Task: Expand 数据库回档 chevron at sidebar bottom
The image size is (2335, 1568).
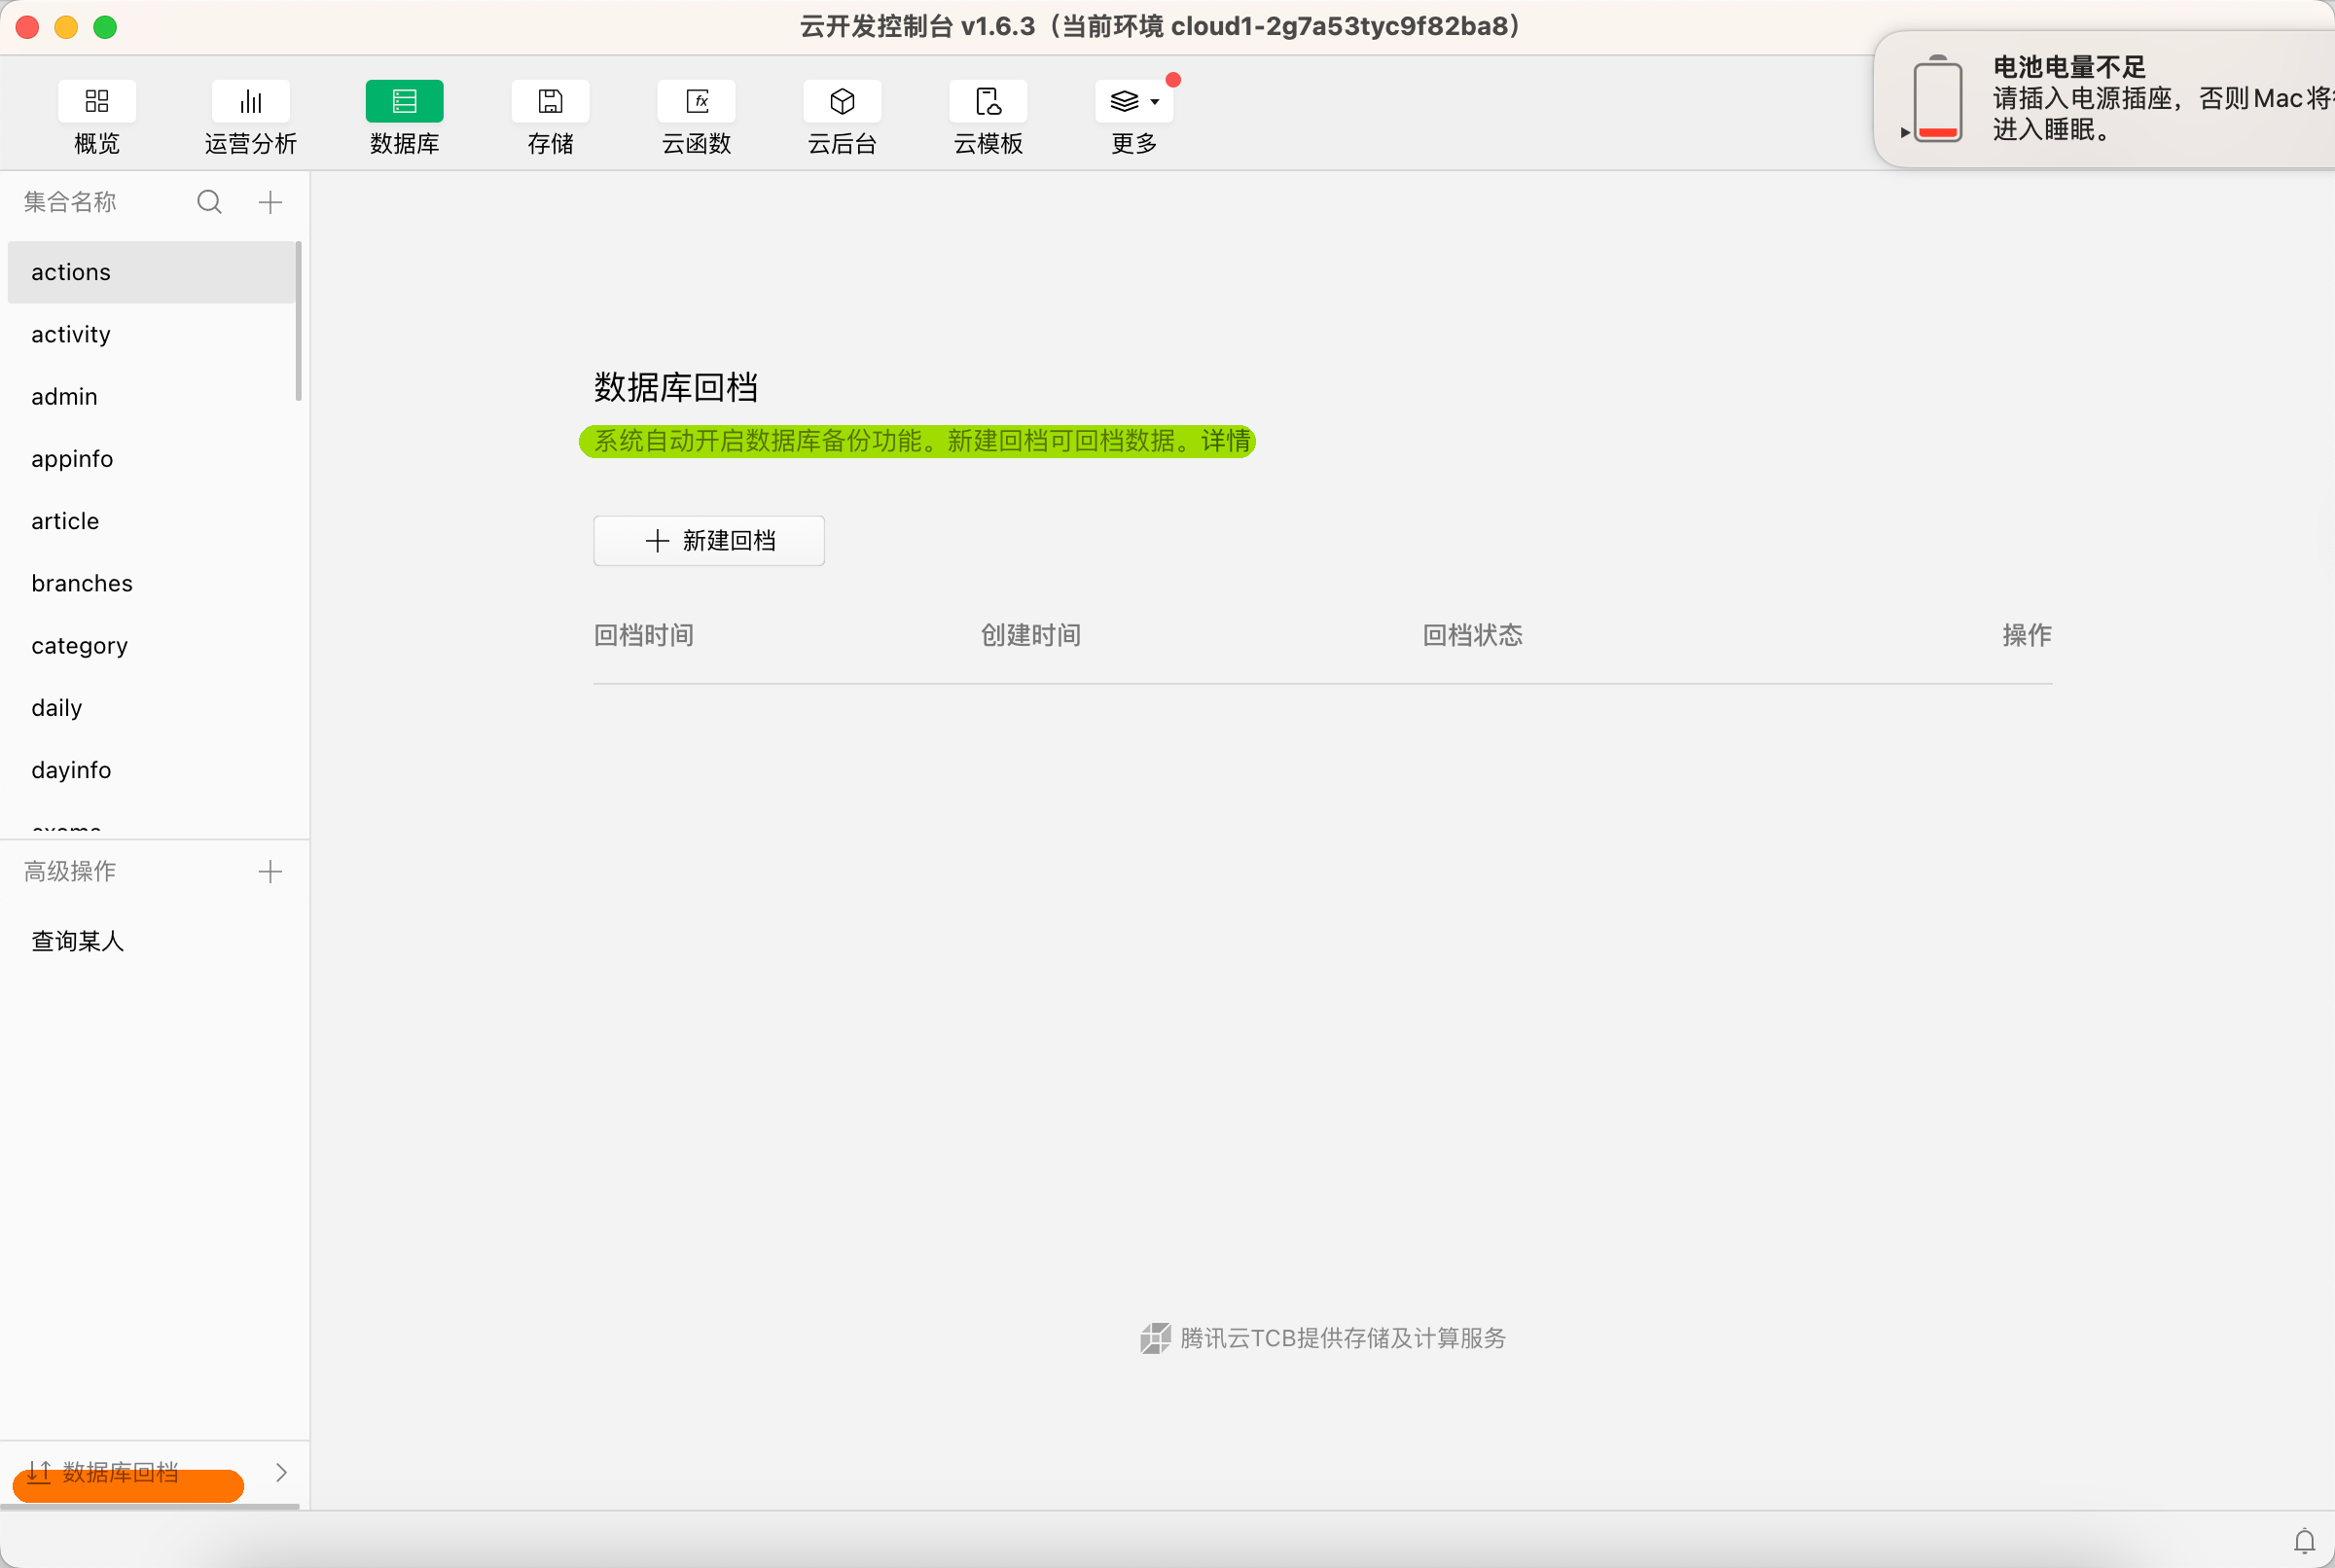Action: [x=282, y=1472]
